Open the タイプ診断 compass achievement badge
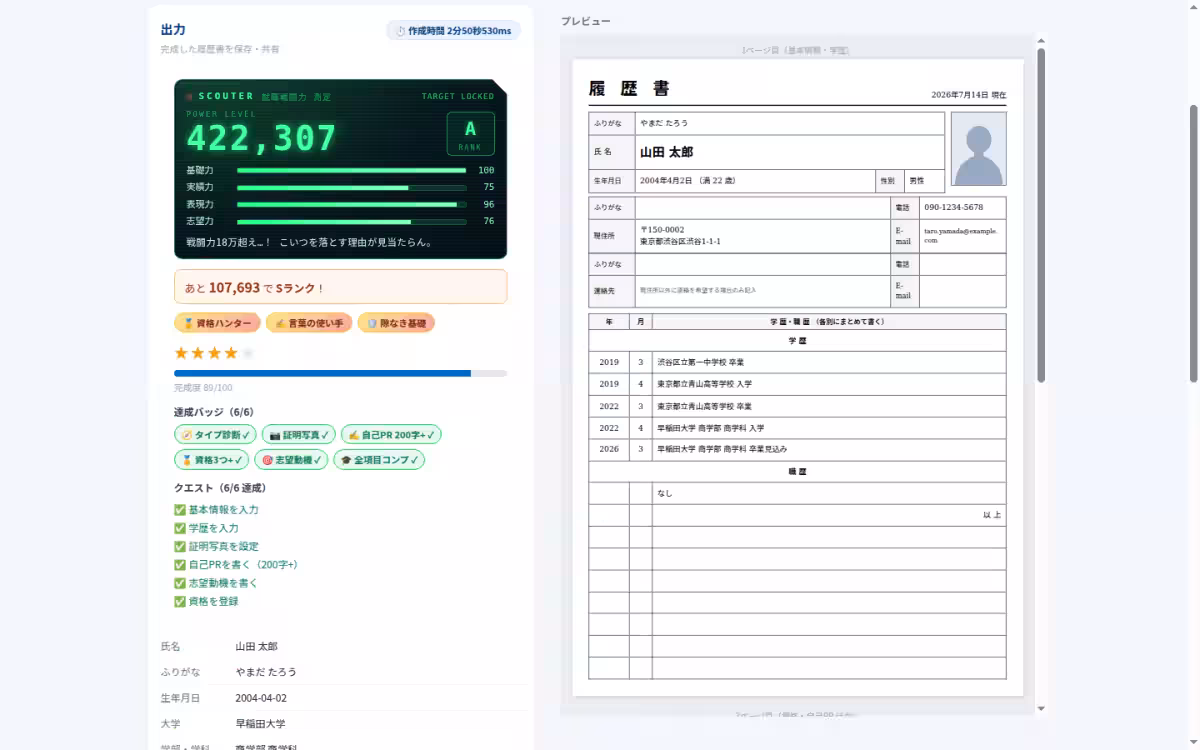Screen dimensions: 1200x750 (215, 435)
